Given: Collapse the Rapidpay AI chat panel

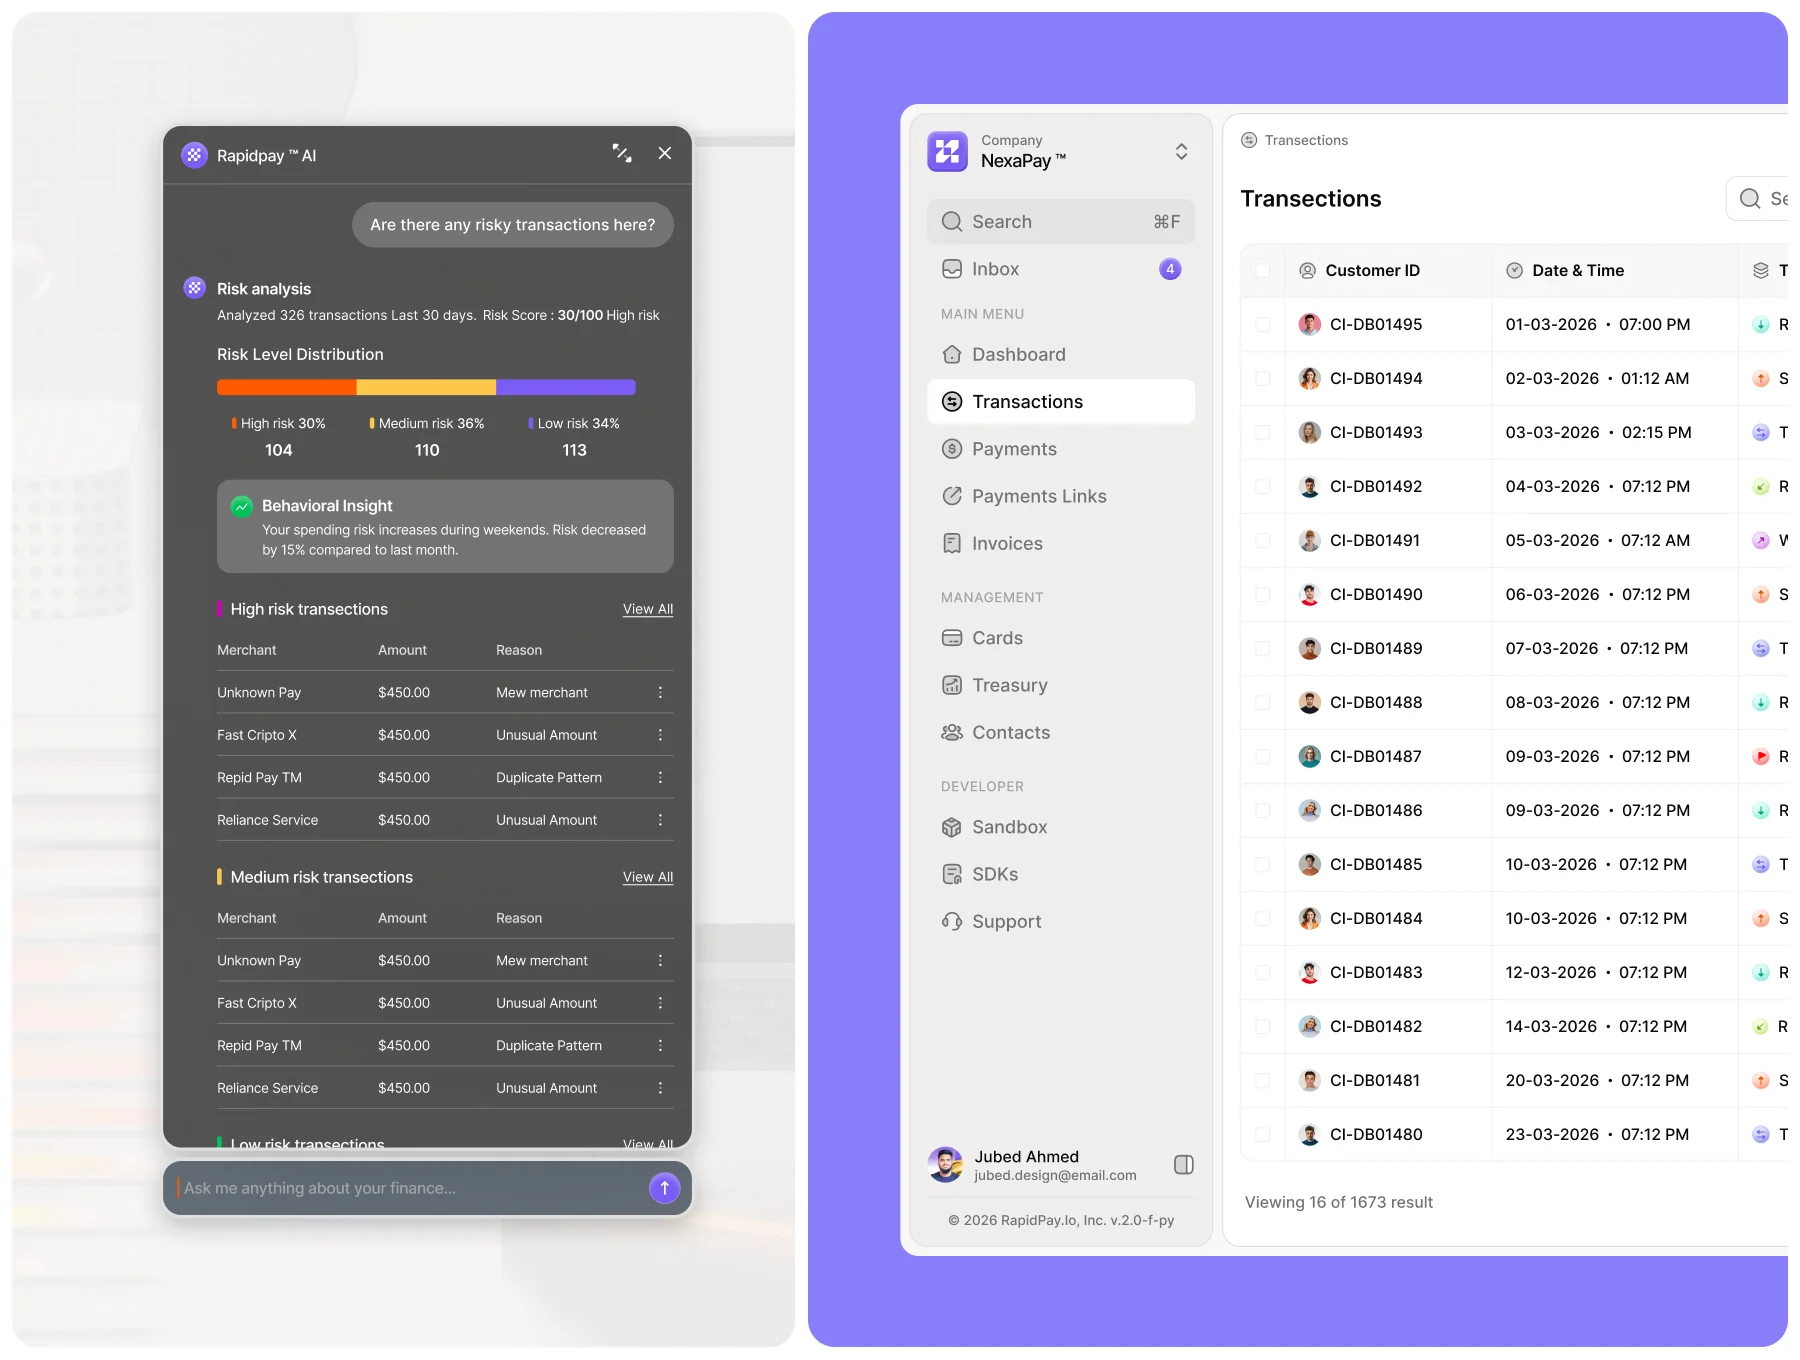Looking at the screenshot, I should tap(622, 153).
